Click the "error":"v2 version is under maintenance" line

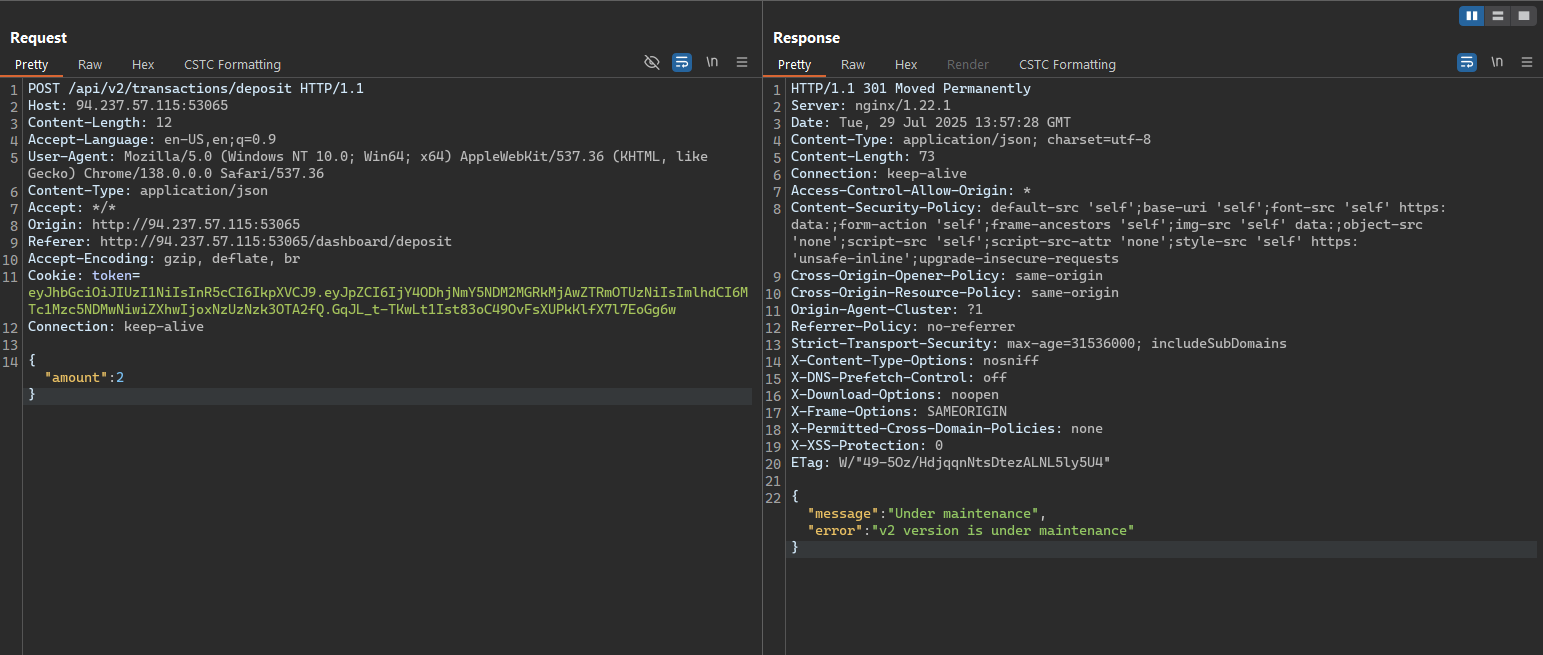(971, 530)
